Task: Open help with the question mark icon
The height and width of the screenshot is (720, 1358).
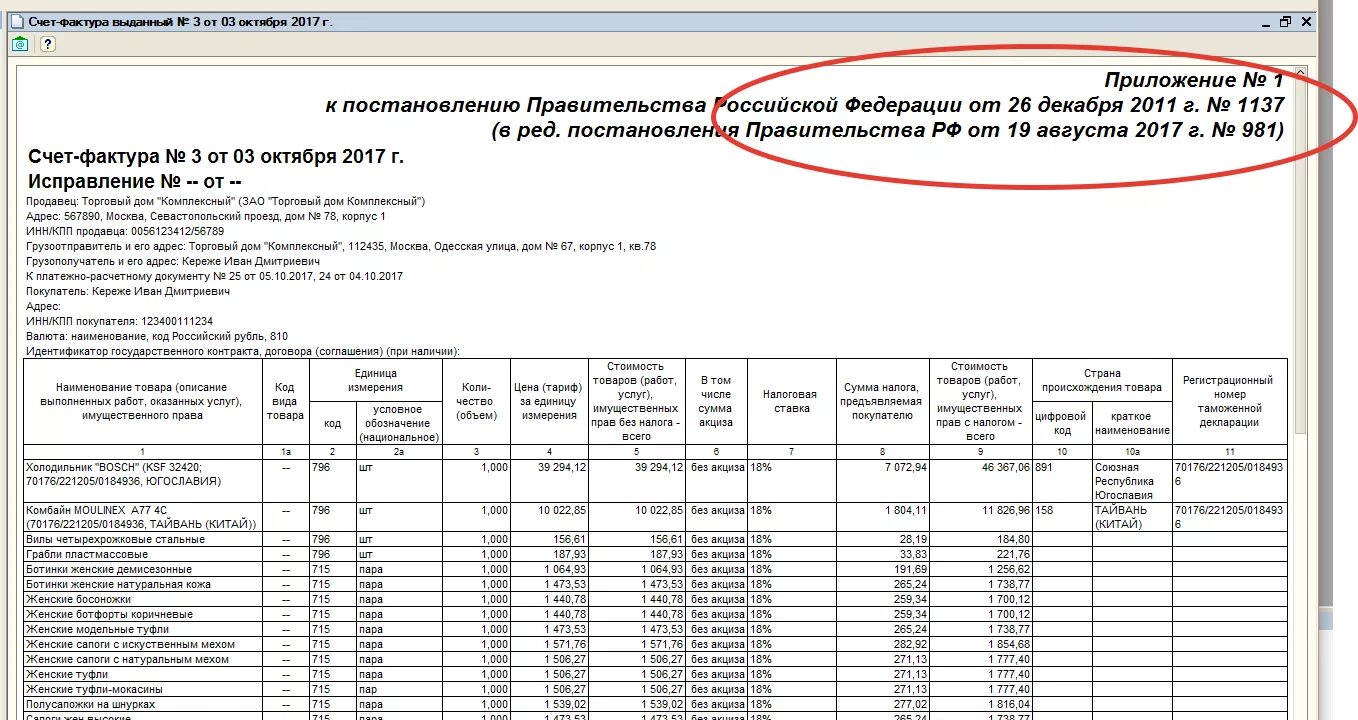Action: click(47, 44)
